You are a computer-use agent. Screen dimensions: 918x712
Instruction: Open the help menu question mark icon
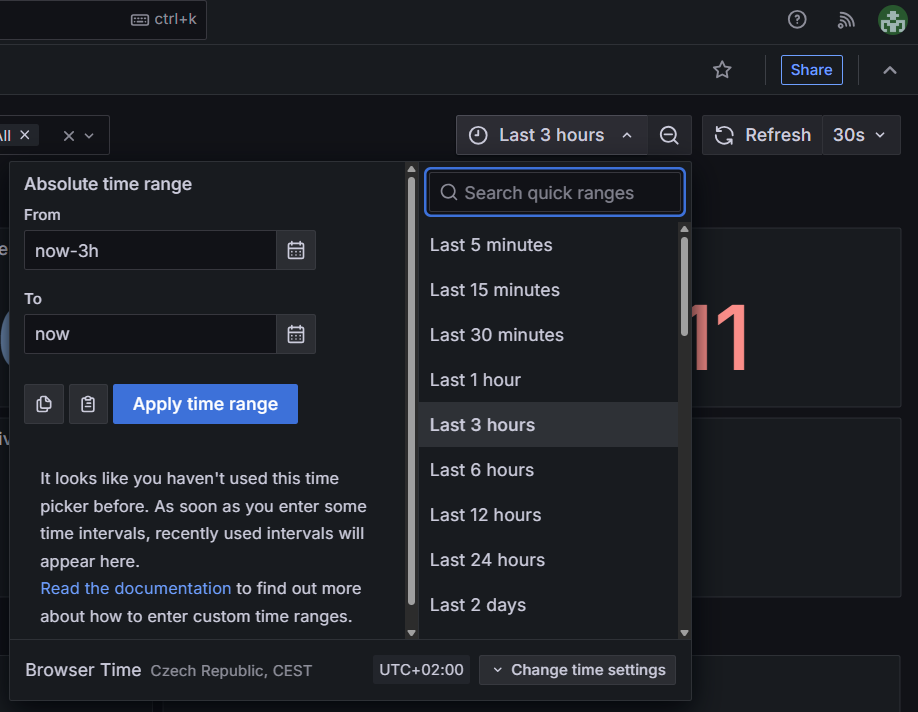point(797,19)
